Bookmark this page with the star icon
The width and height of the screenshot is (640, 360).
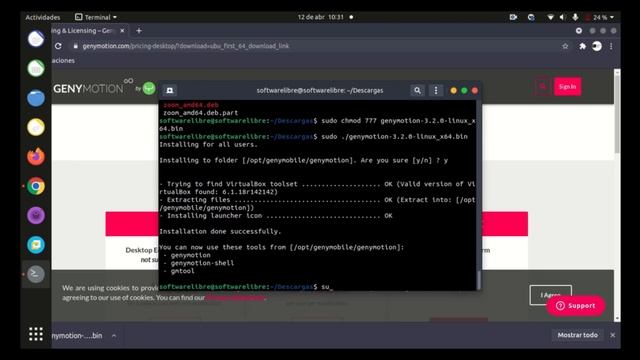[x=565, y=46]
